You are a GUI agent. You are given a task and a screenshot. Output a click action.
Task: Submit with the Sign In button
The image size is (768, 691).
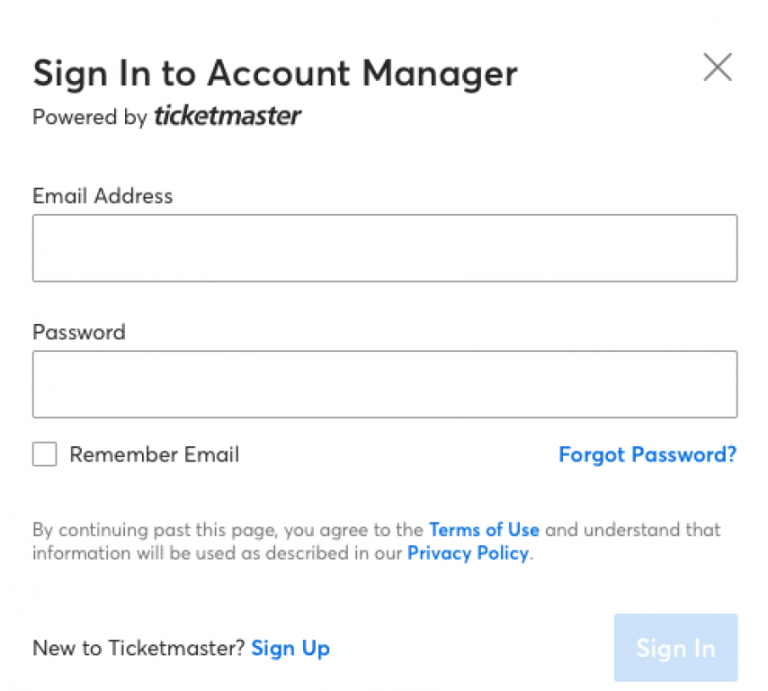[676, 647]
